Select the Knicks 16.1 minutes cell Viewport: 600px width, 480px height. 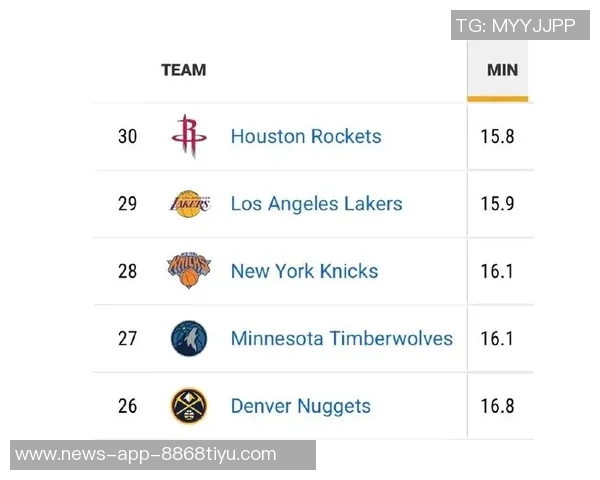497,271
